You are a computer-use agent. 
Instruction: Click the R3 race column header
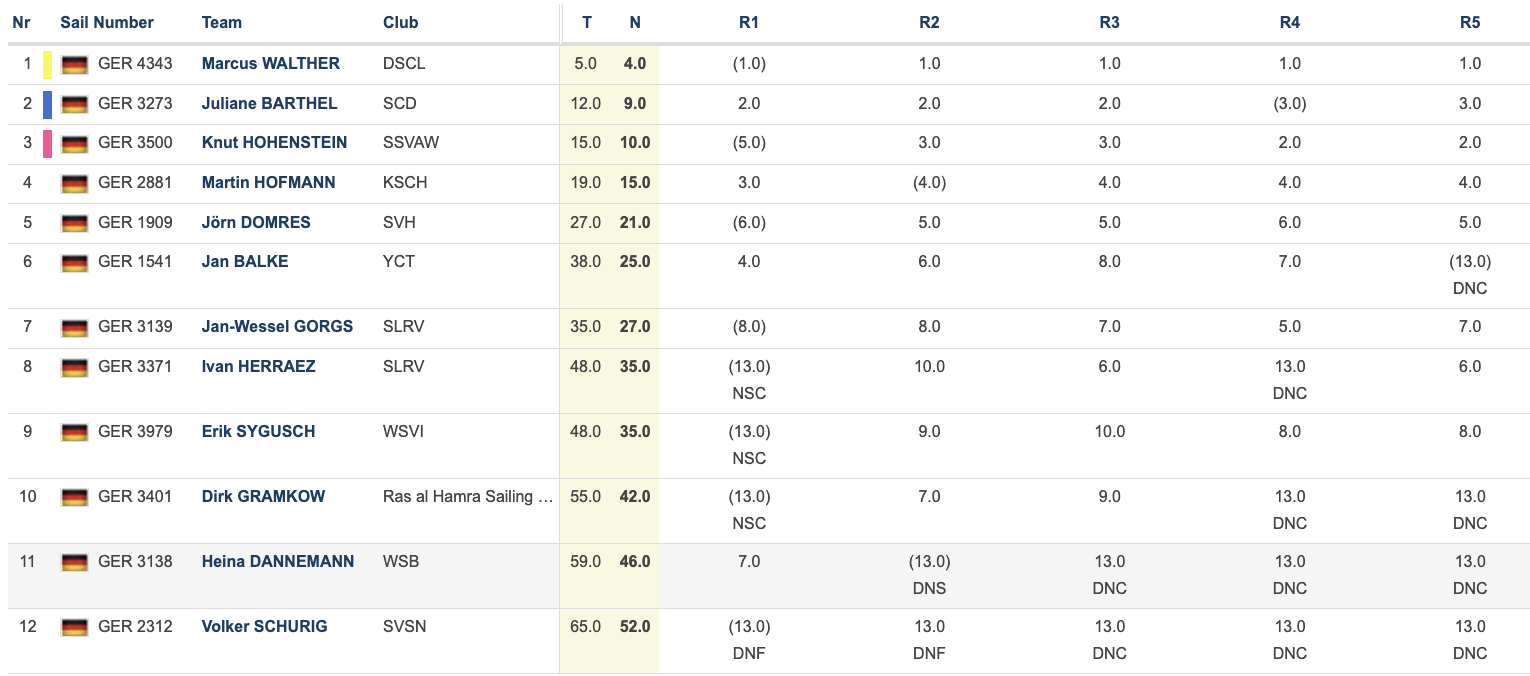[x=1109, y=22]
